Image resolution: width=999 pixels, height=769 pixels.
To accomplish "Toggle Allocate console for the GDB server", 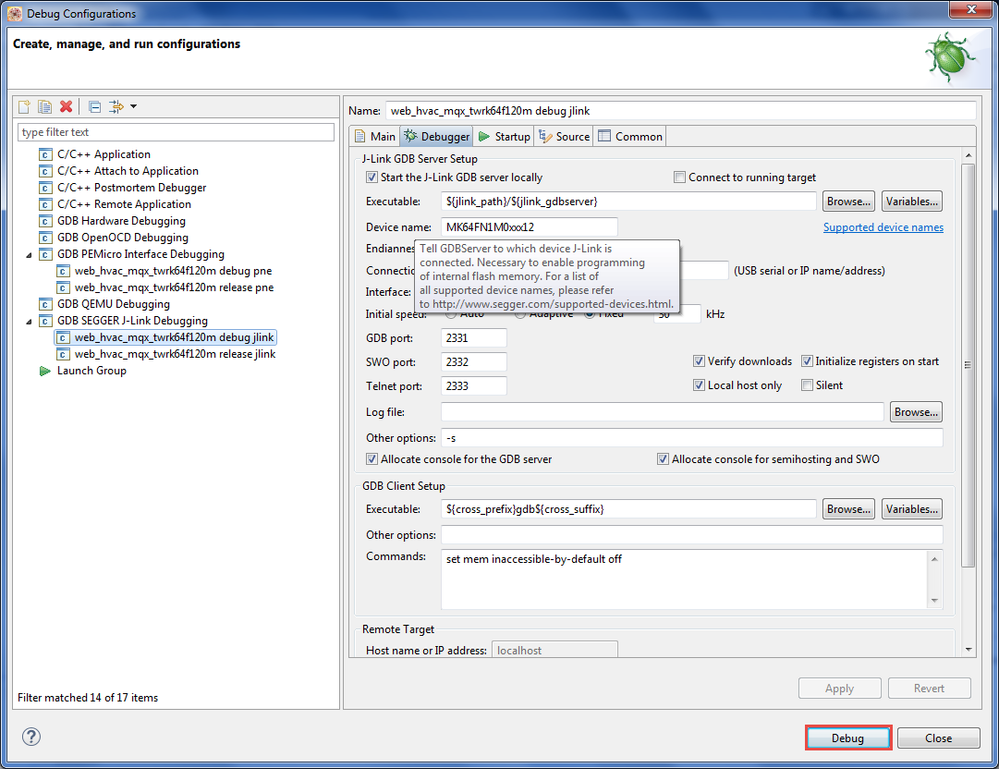I will [x=371, y=459].
